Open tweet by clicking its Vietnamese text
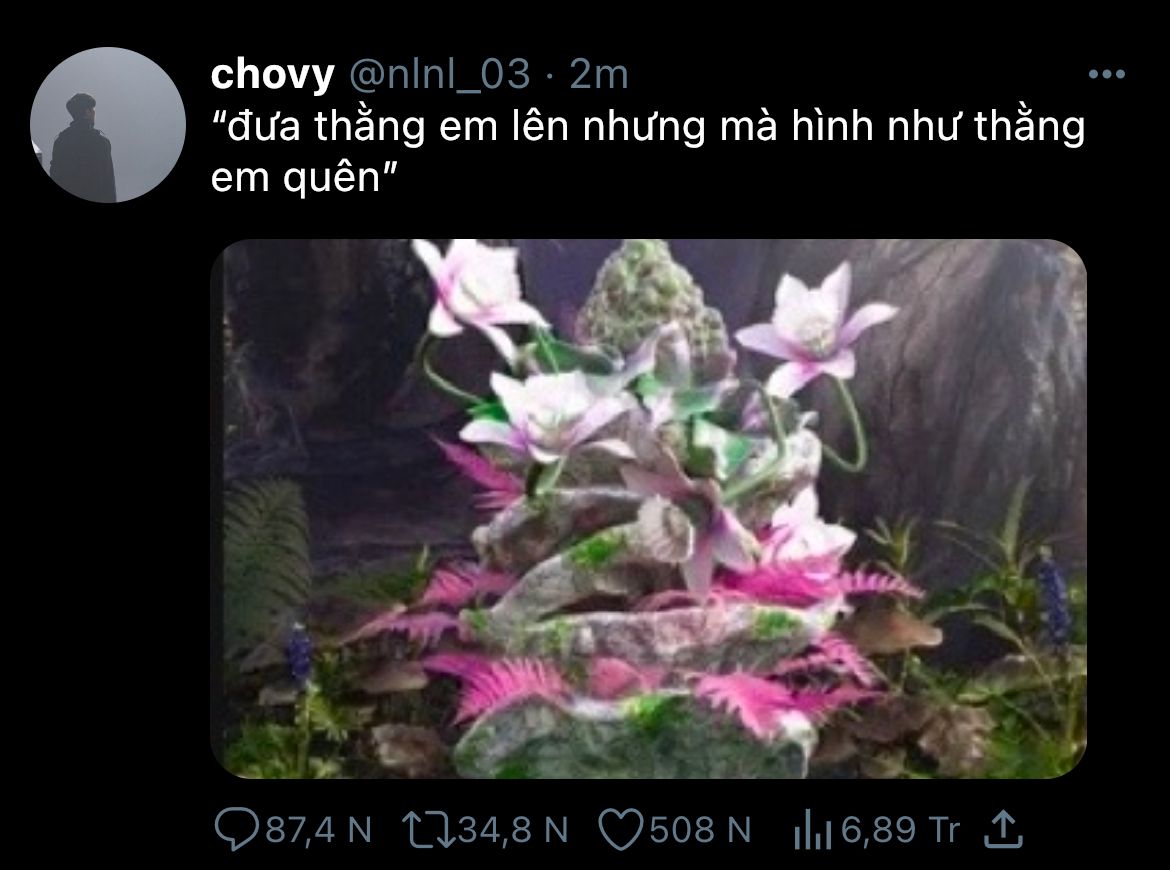The image size is (1170, 870). pos(647,151)
